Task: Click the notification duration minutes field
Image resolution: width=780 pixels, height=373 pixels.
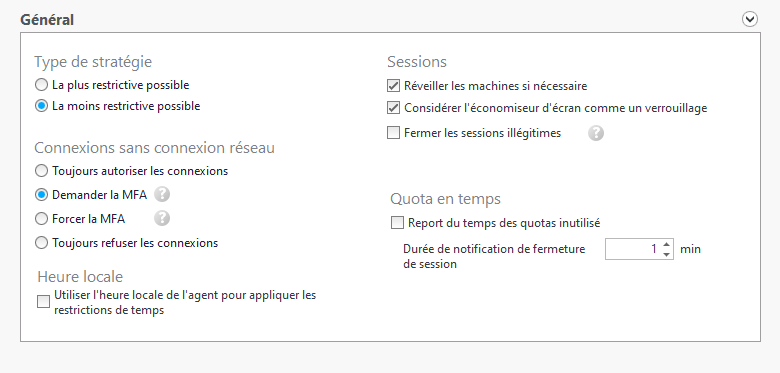Action: click(633, 249)
